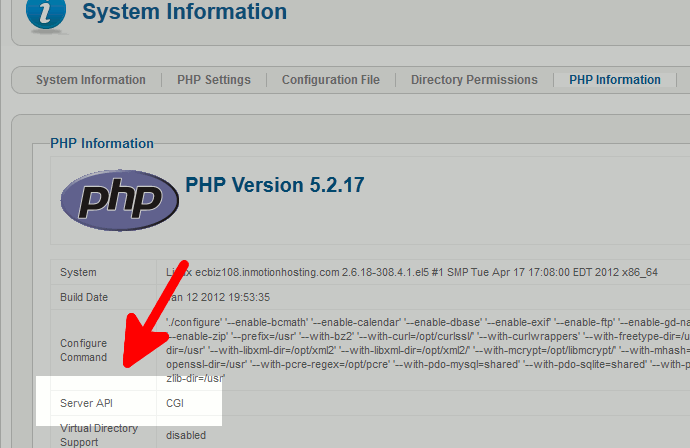Screen dimensions: 690x448
Task: Open the System Information tab
Action: click(91, 80)
